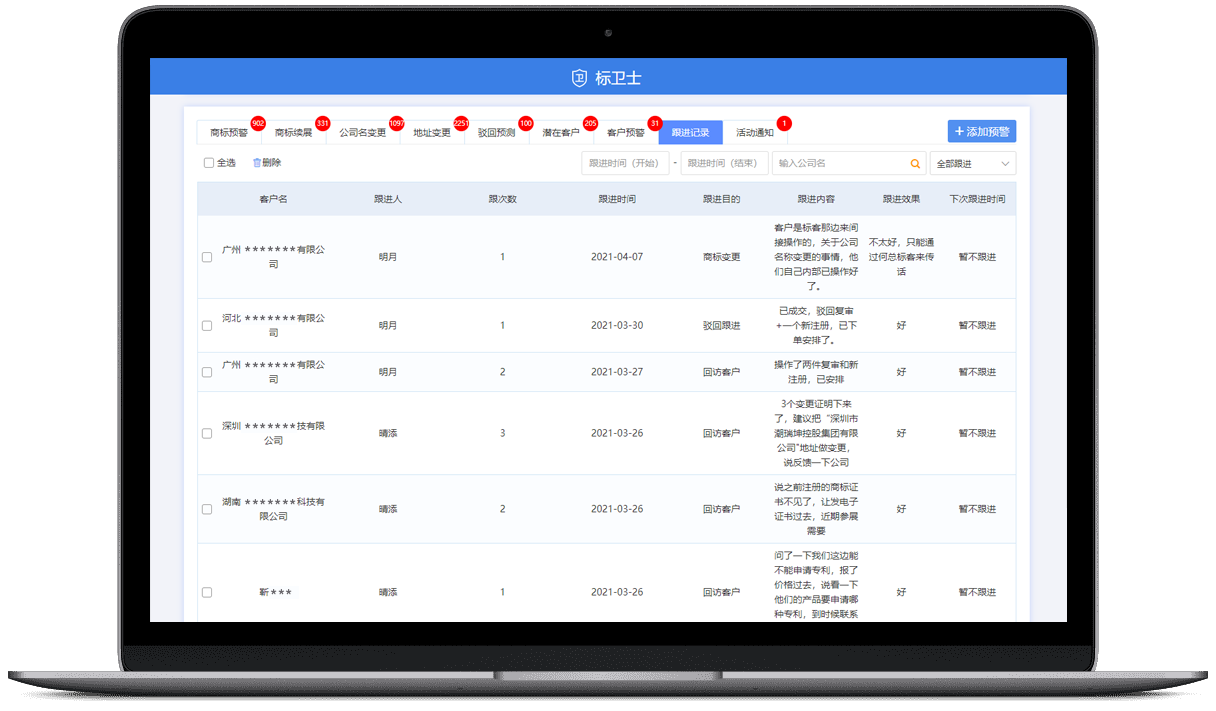Click the trash icon beside 删除
1216x711 pixels.
click(257, 163)
